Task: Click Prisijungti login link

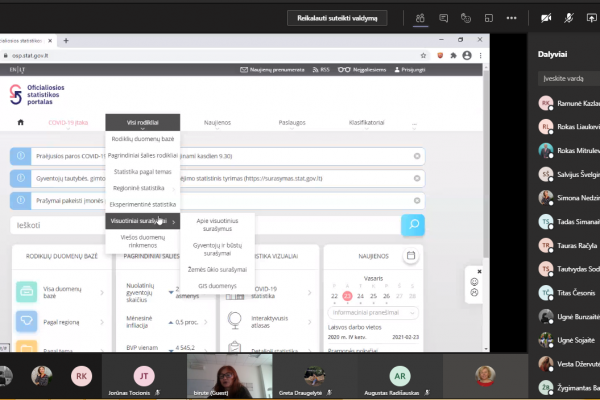Action: click(x=410, y=70)
